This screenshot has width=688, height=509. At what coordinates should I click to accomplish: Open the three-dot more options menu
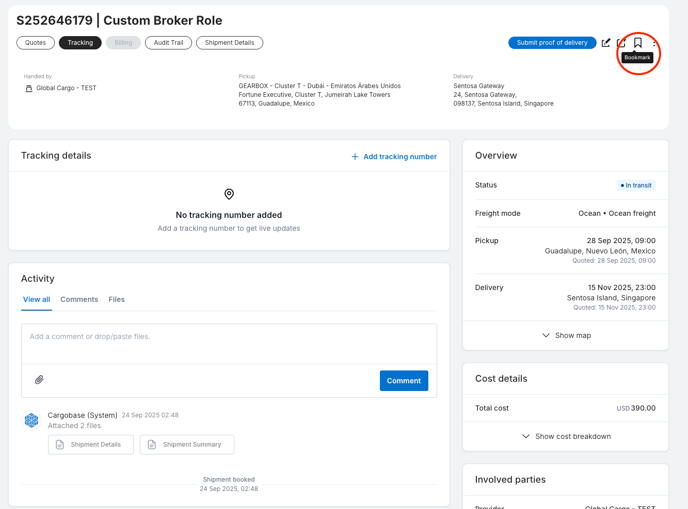(x=654, y=43)
